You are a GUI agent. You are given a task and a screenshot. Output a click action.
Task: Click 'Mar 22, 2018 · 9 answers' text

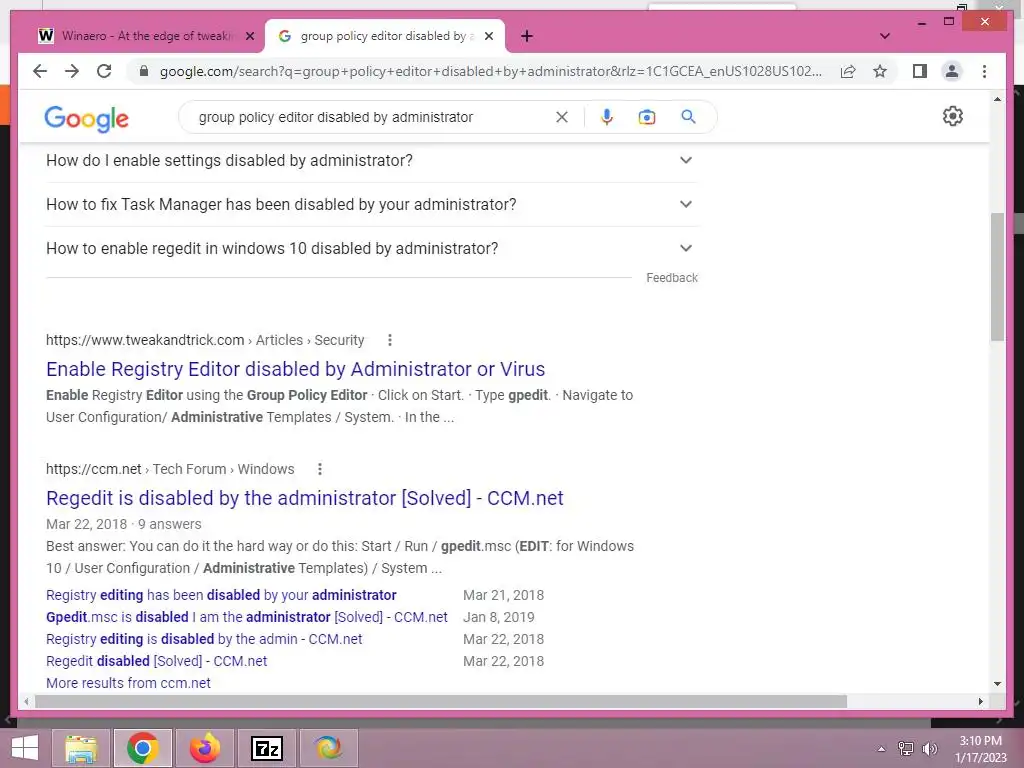[x=123, y=524]
